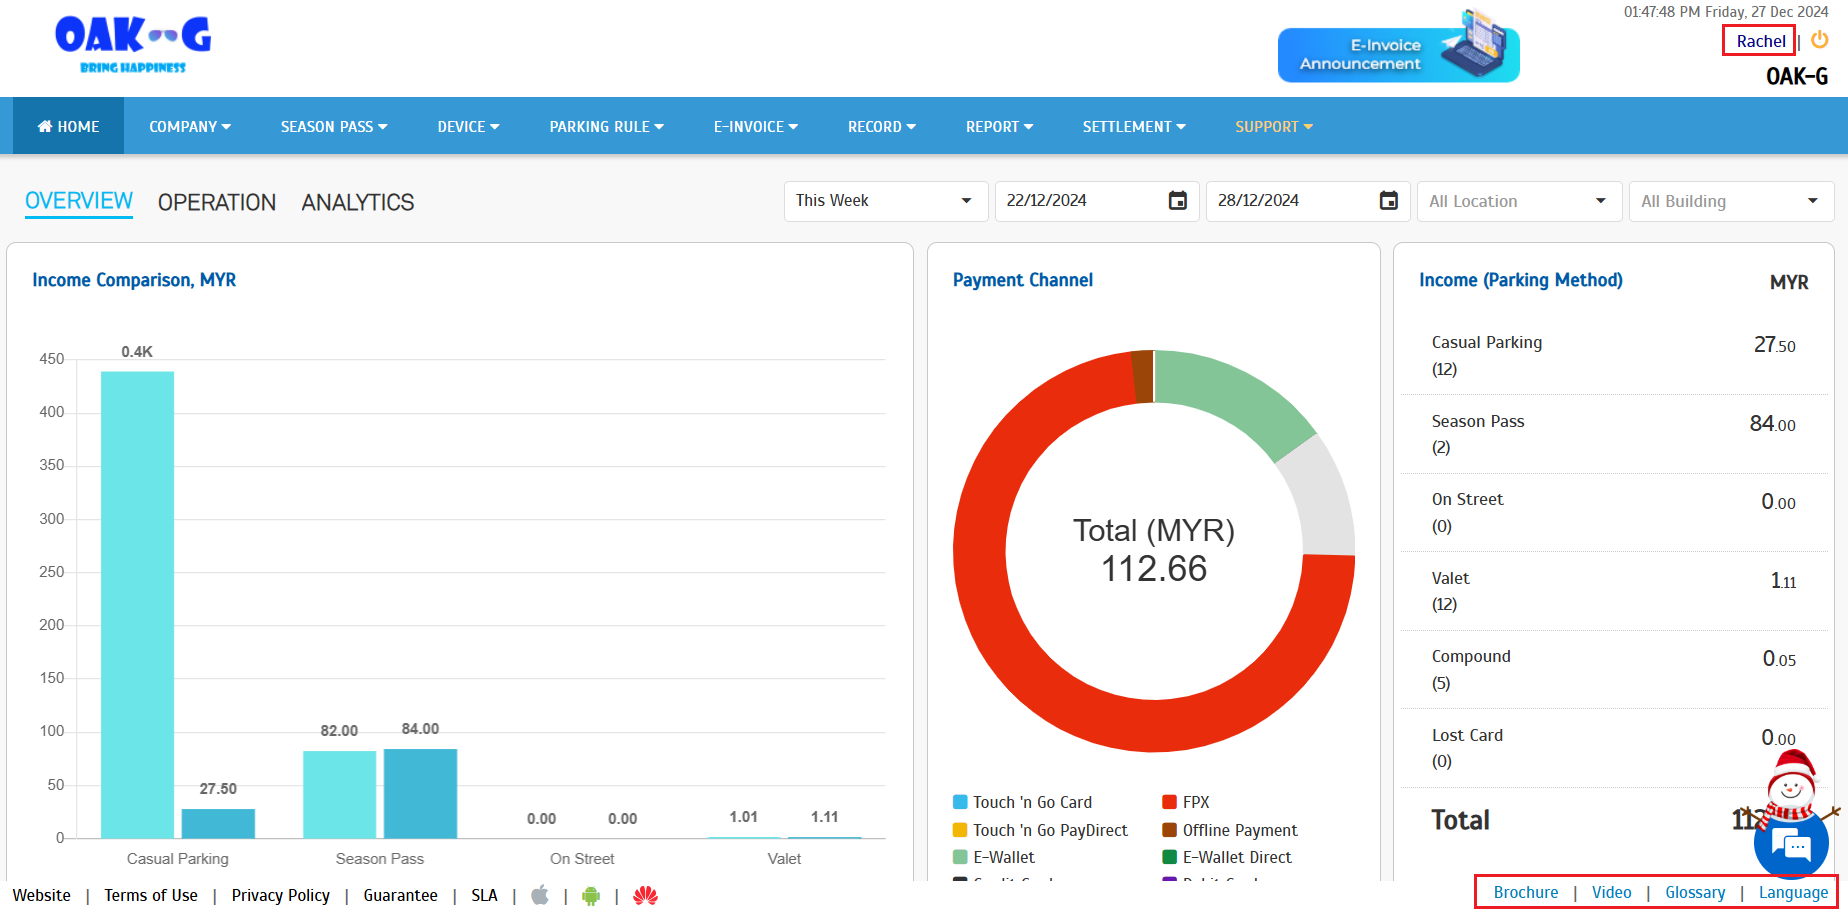The height and width of the screenshot is (912, 1848).
Task: Click the E-Invoice Announcement banner
Action: (1398, 55)
